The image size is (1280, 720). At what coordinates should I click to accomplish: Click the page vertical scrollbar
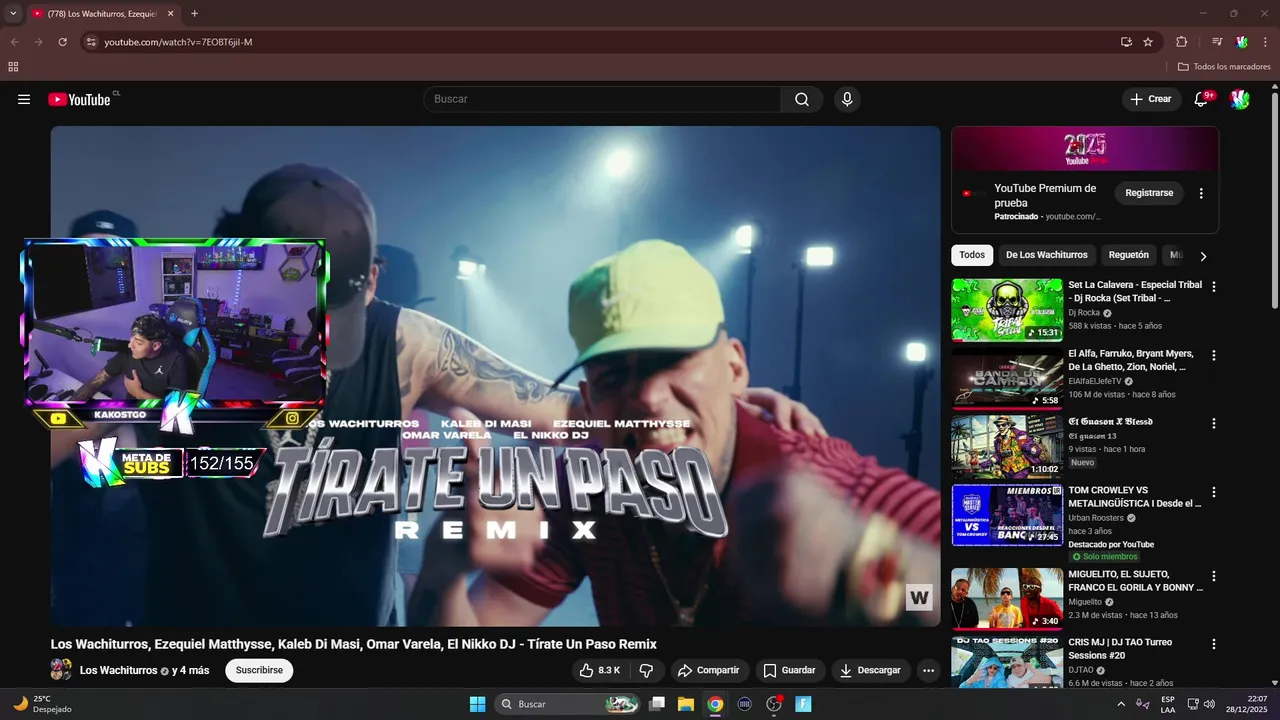click(x=1275, y=200)
